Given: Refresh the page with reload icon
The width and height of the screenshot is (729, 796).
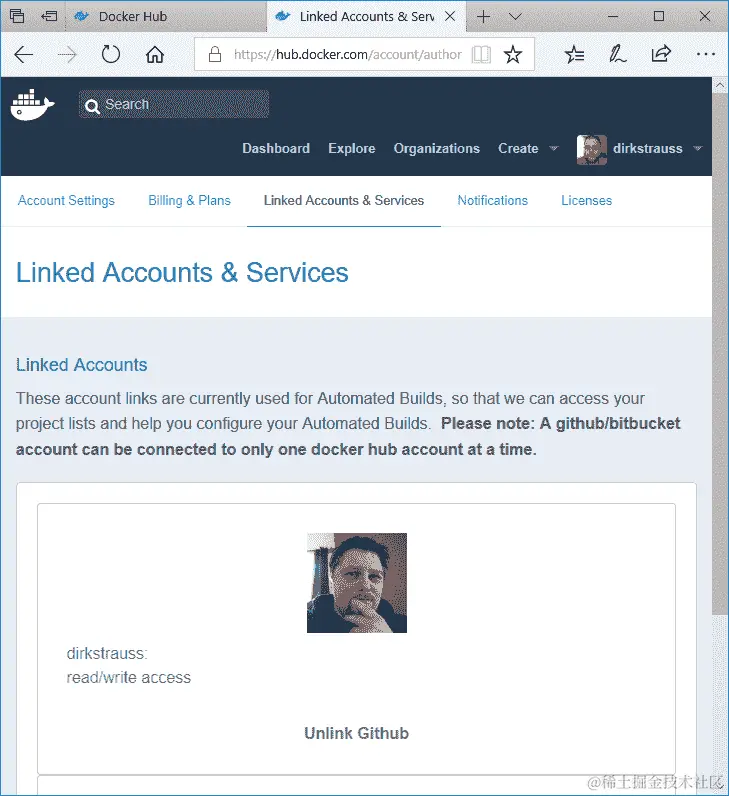Looking at the screenshot, I should coord(111,54).
